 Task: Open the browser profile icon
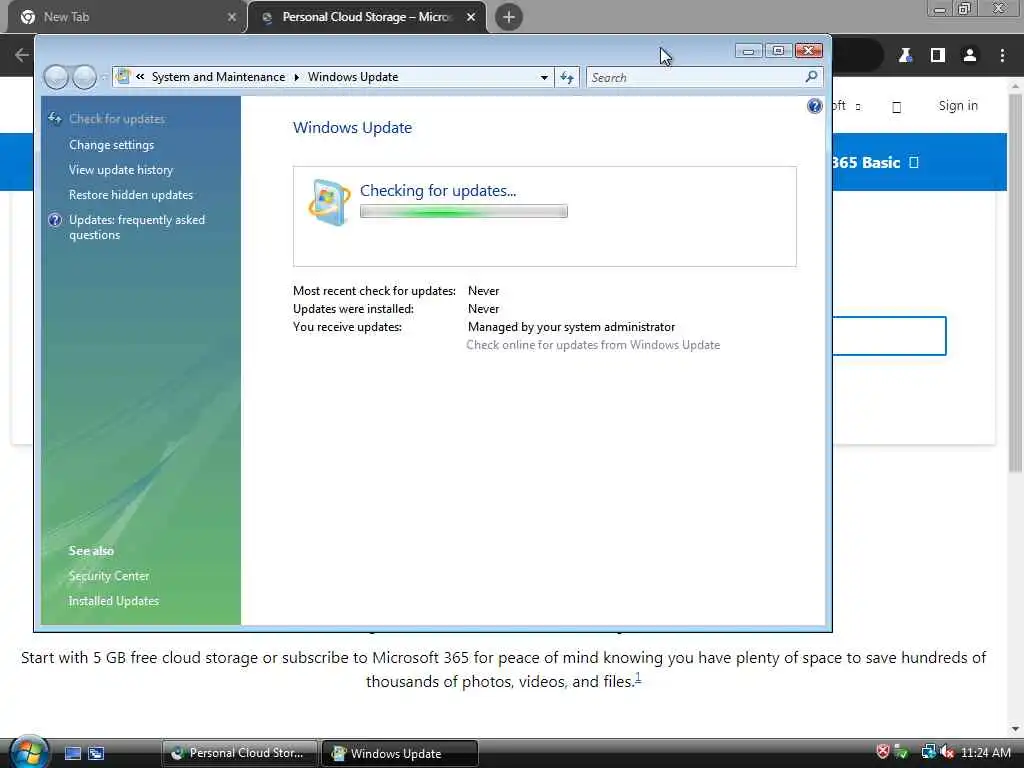[x=970, y=56]
